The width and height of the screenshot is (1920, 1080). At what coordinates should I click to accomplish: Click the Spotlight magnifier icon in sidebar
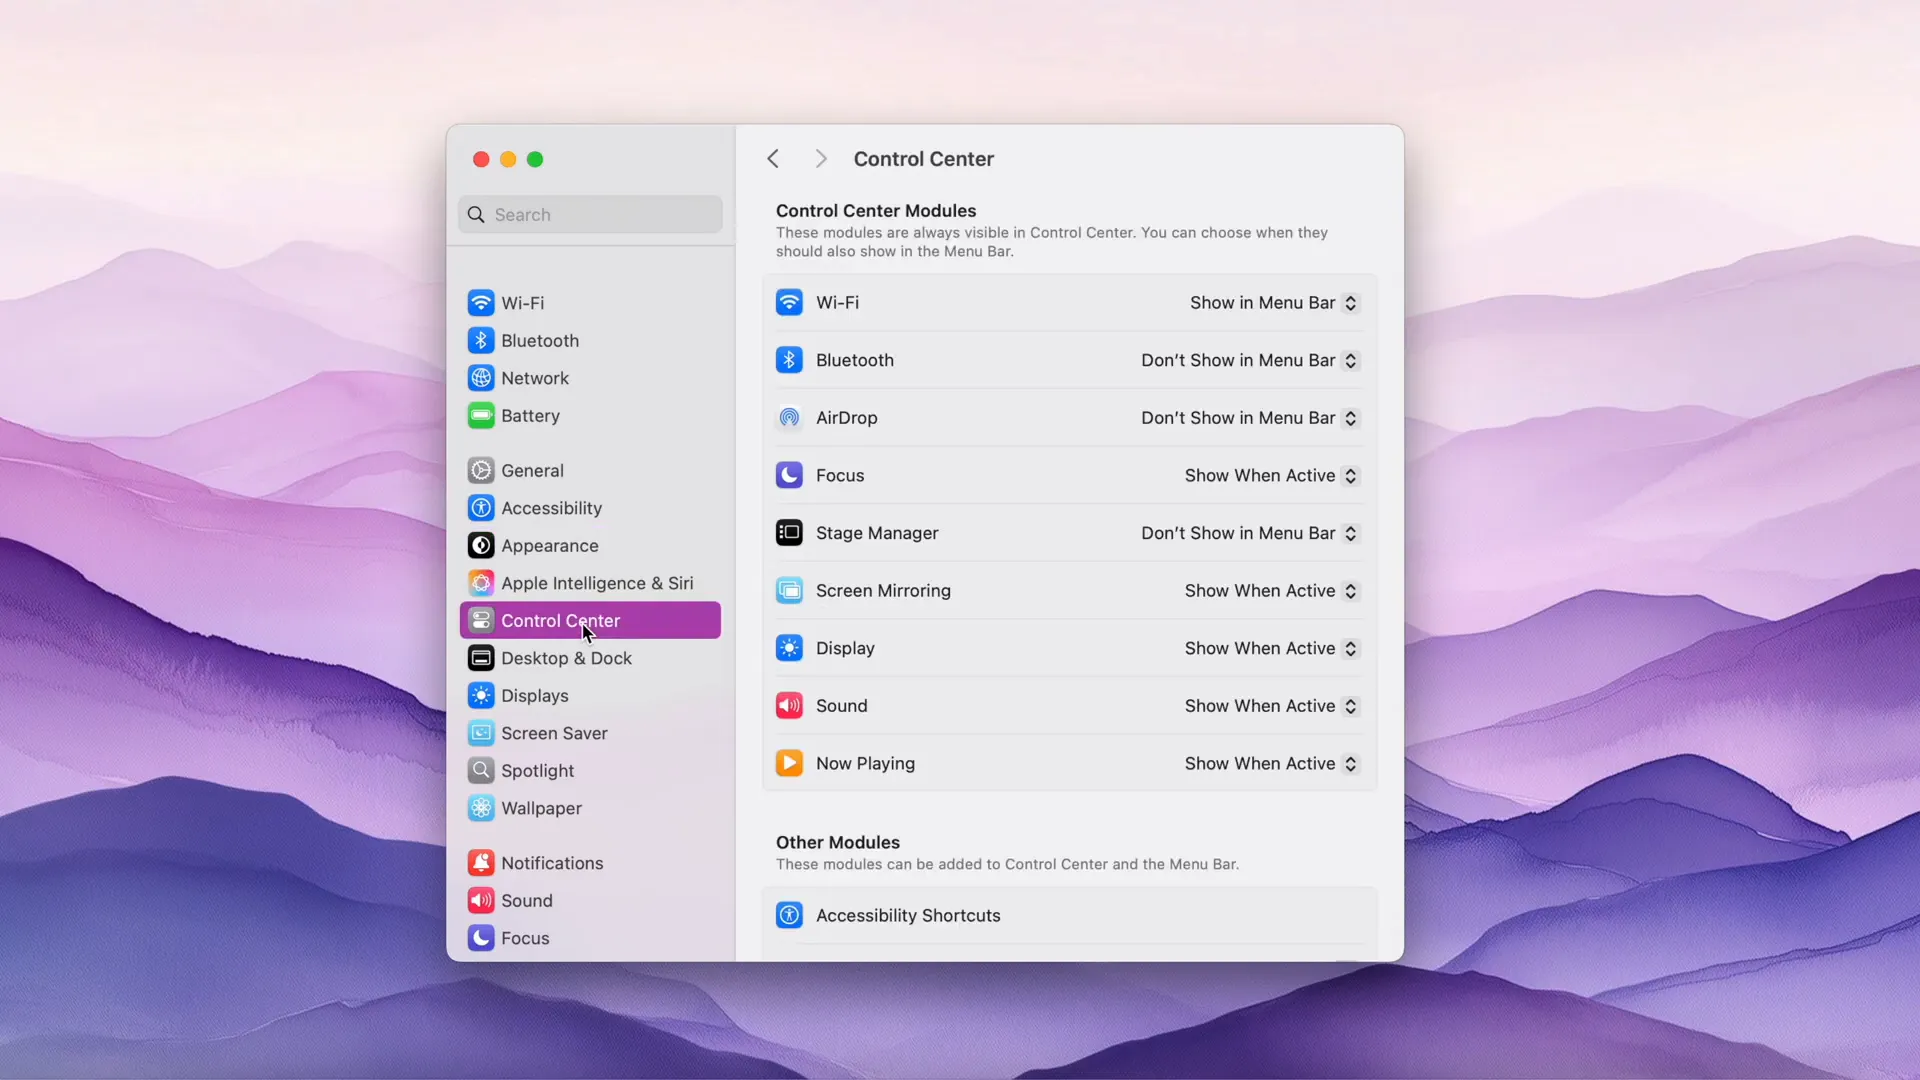coord(481,771)
